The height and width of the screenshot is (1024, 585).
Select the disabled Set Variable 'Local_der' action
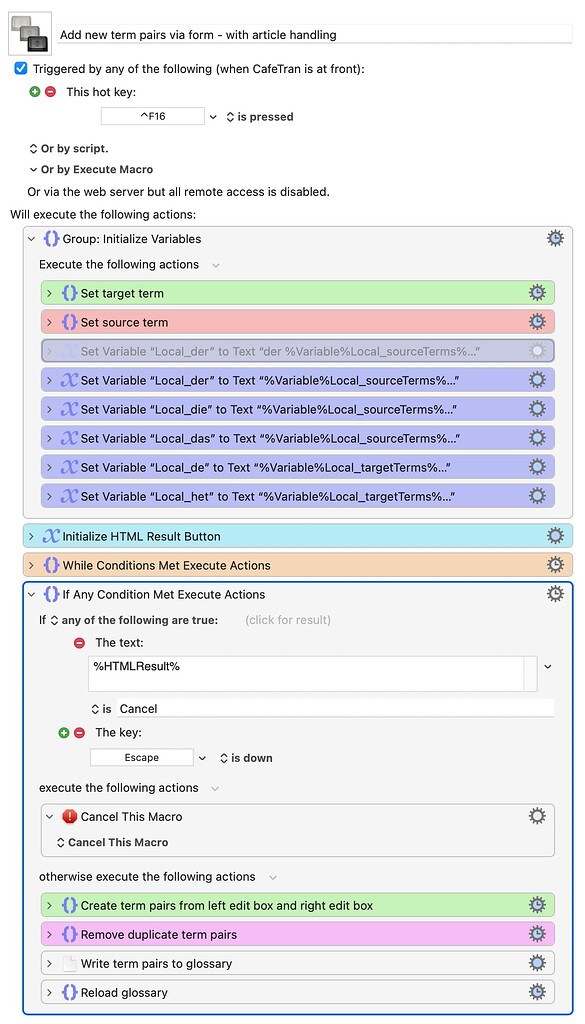coord(298,351)
